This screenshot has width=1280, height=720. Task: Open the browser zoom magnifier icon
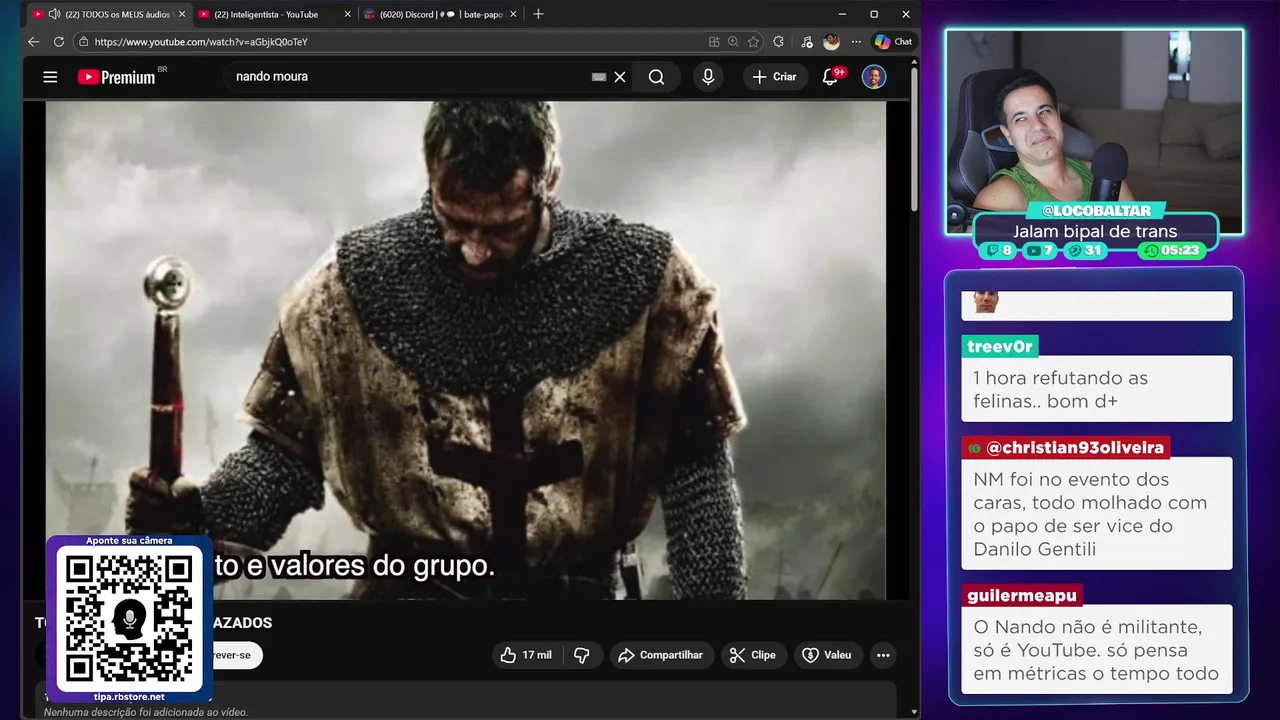(733, 42)
